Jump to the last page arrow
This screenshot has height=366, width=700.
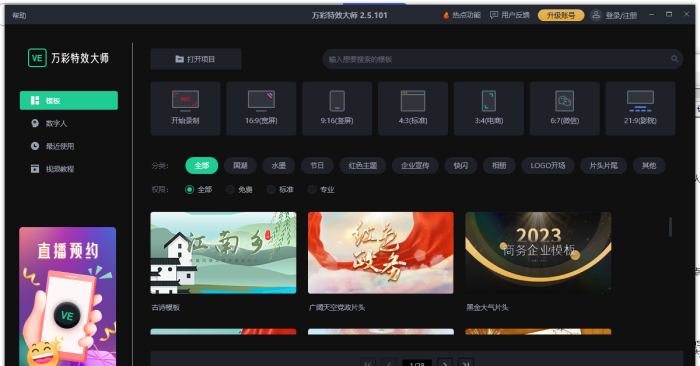tap(466, 363)
